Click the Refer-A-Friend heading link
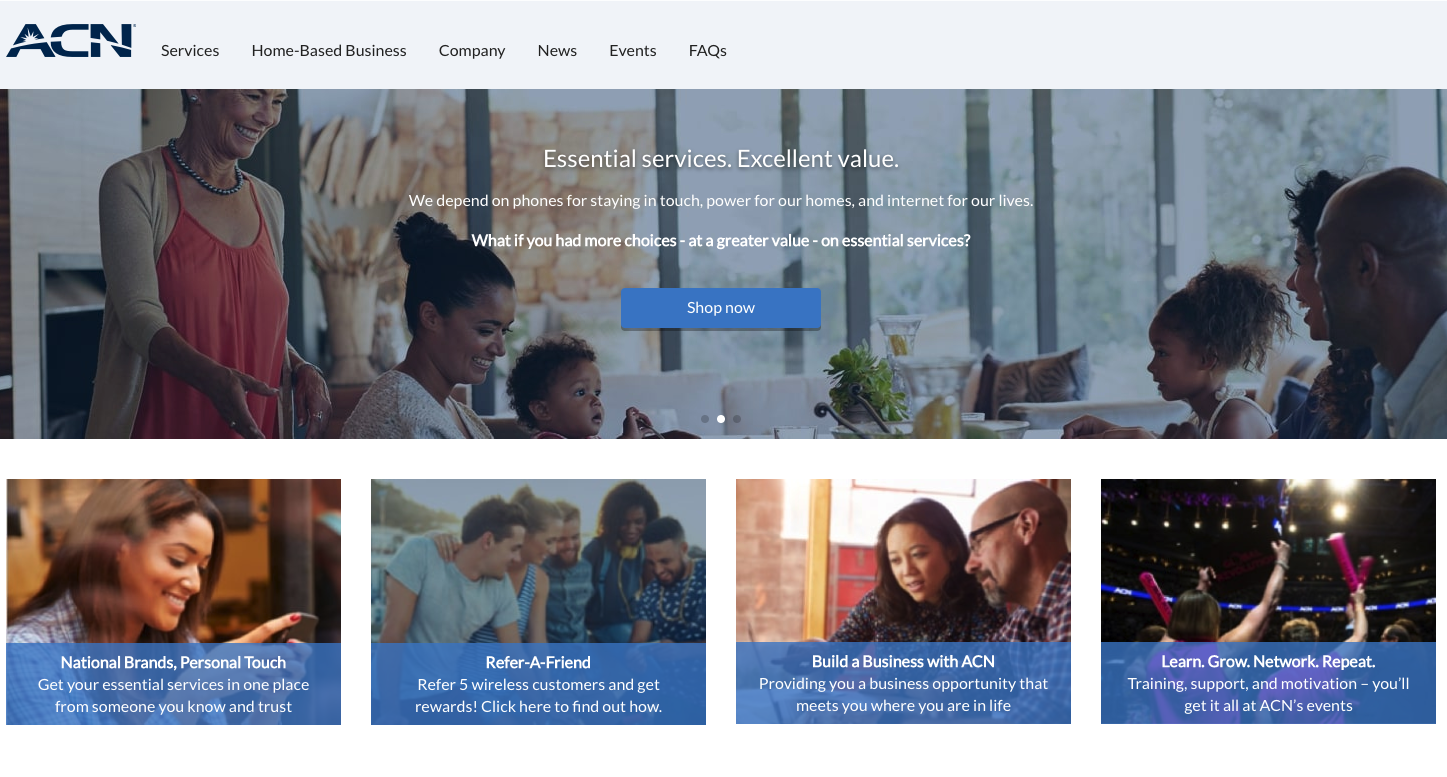This screenshot has height=777, width=1447. (x=538, y=662)
